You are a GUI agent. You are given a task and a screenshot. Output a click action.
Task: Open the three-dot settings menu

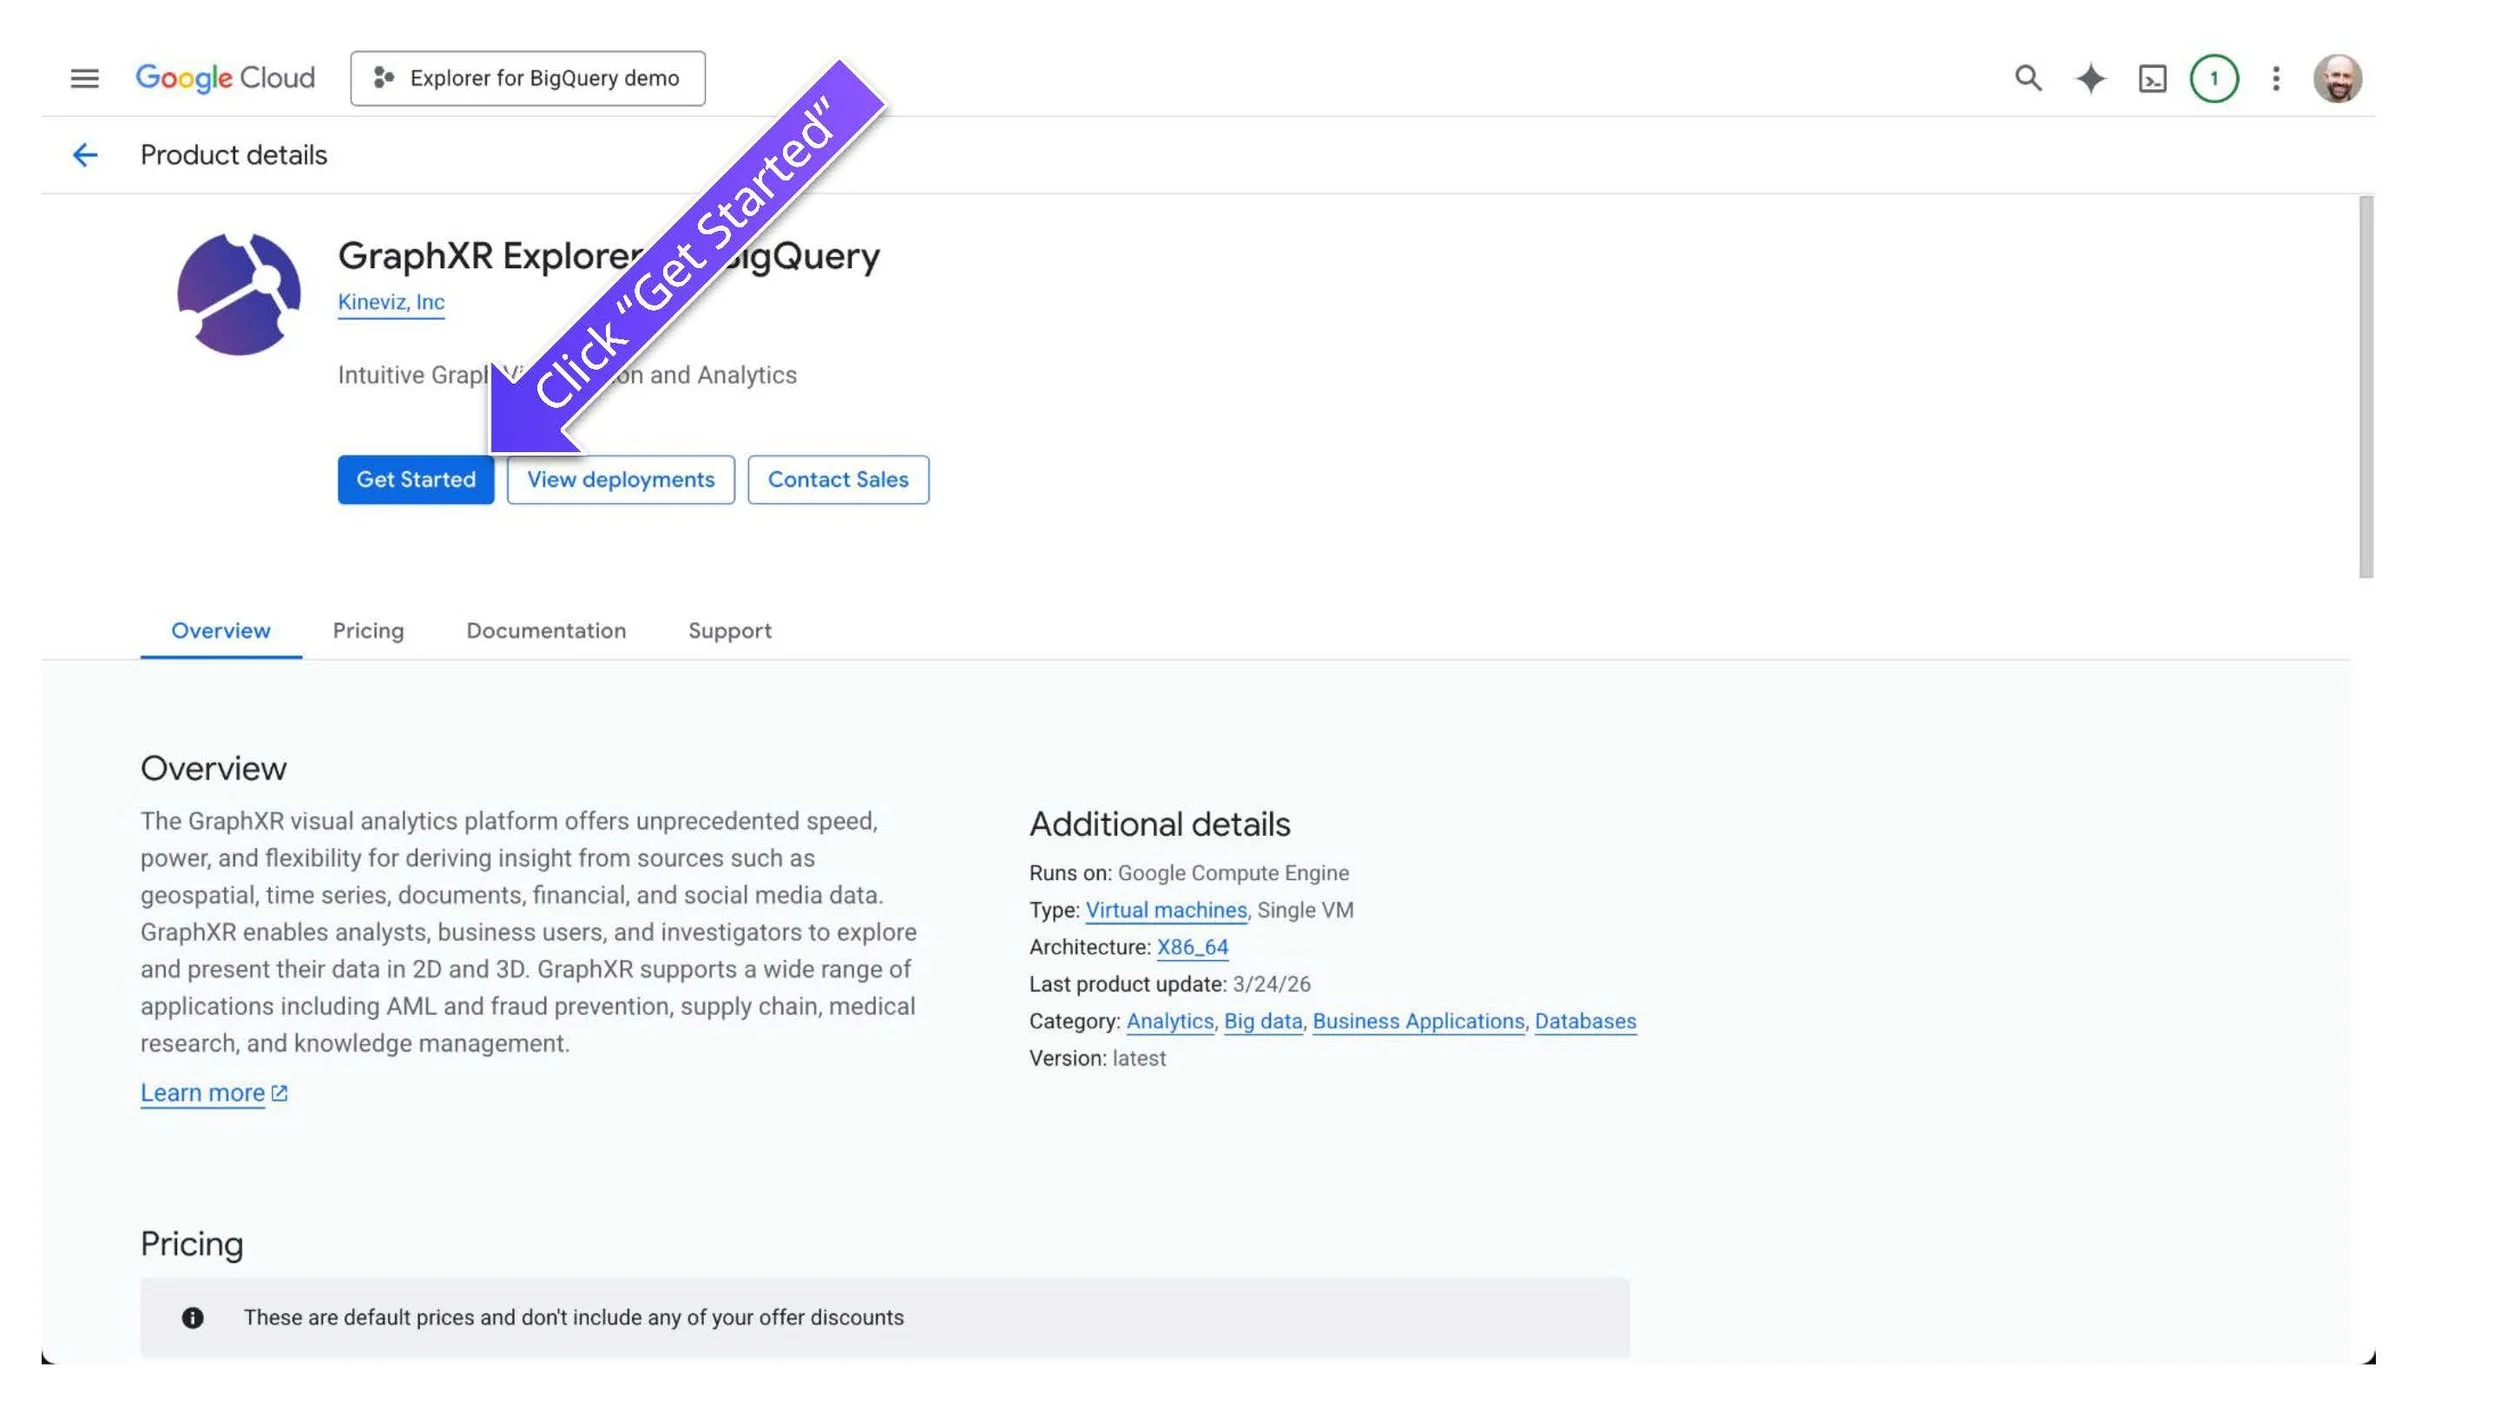[2276, 78]
